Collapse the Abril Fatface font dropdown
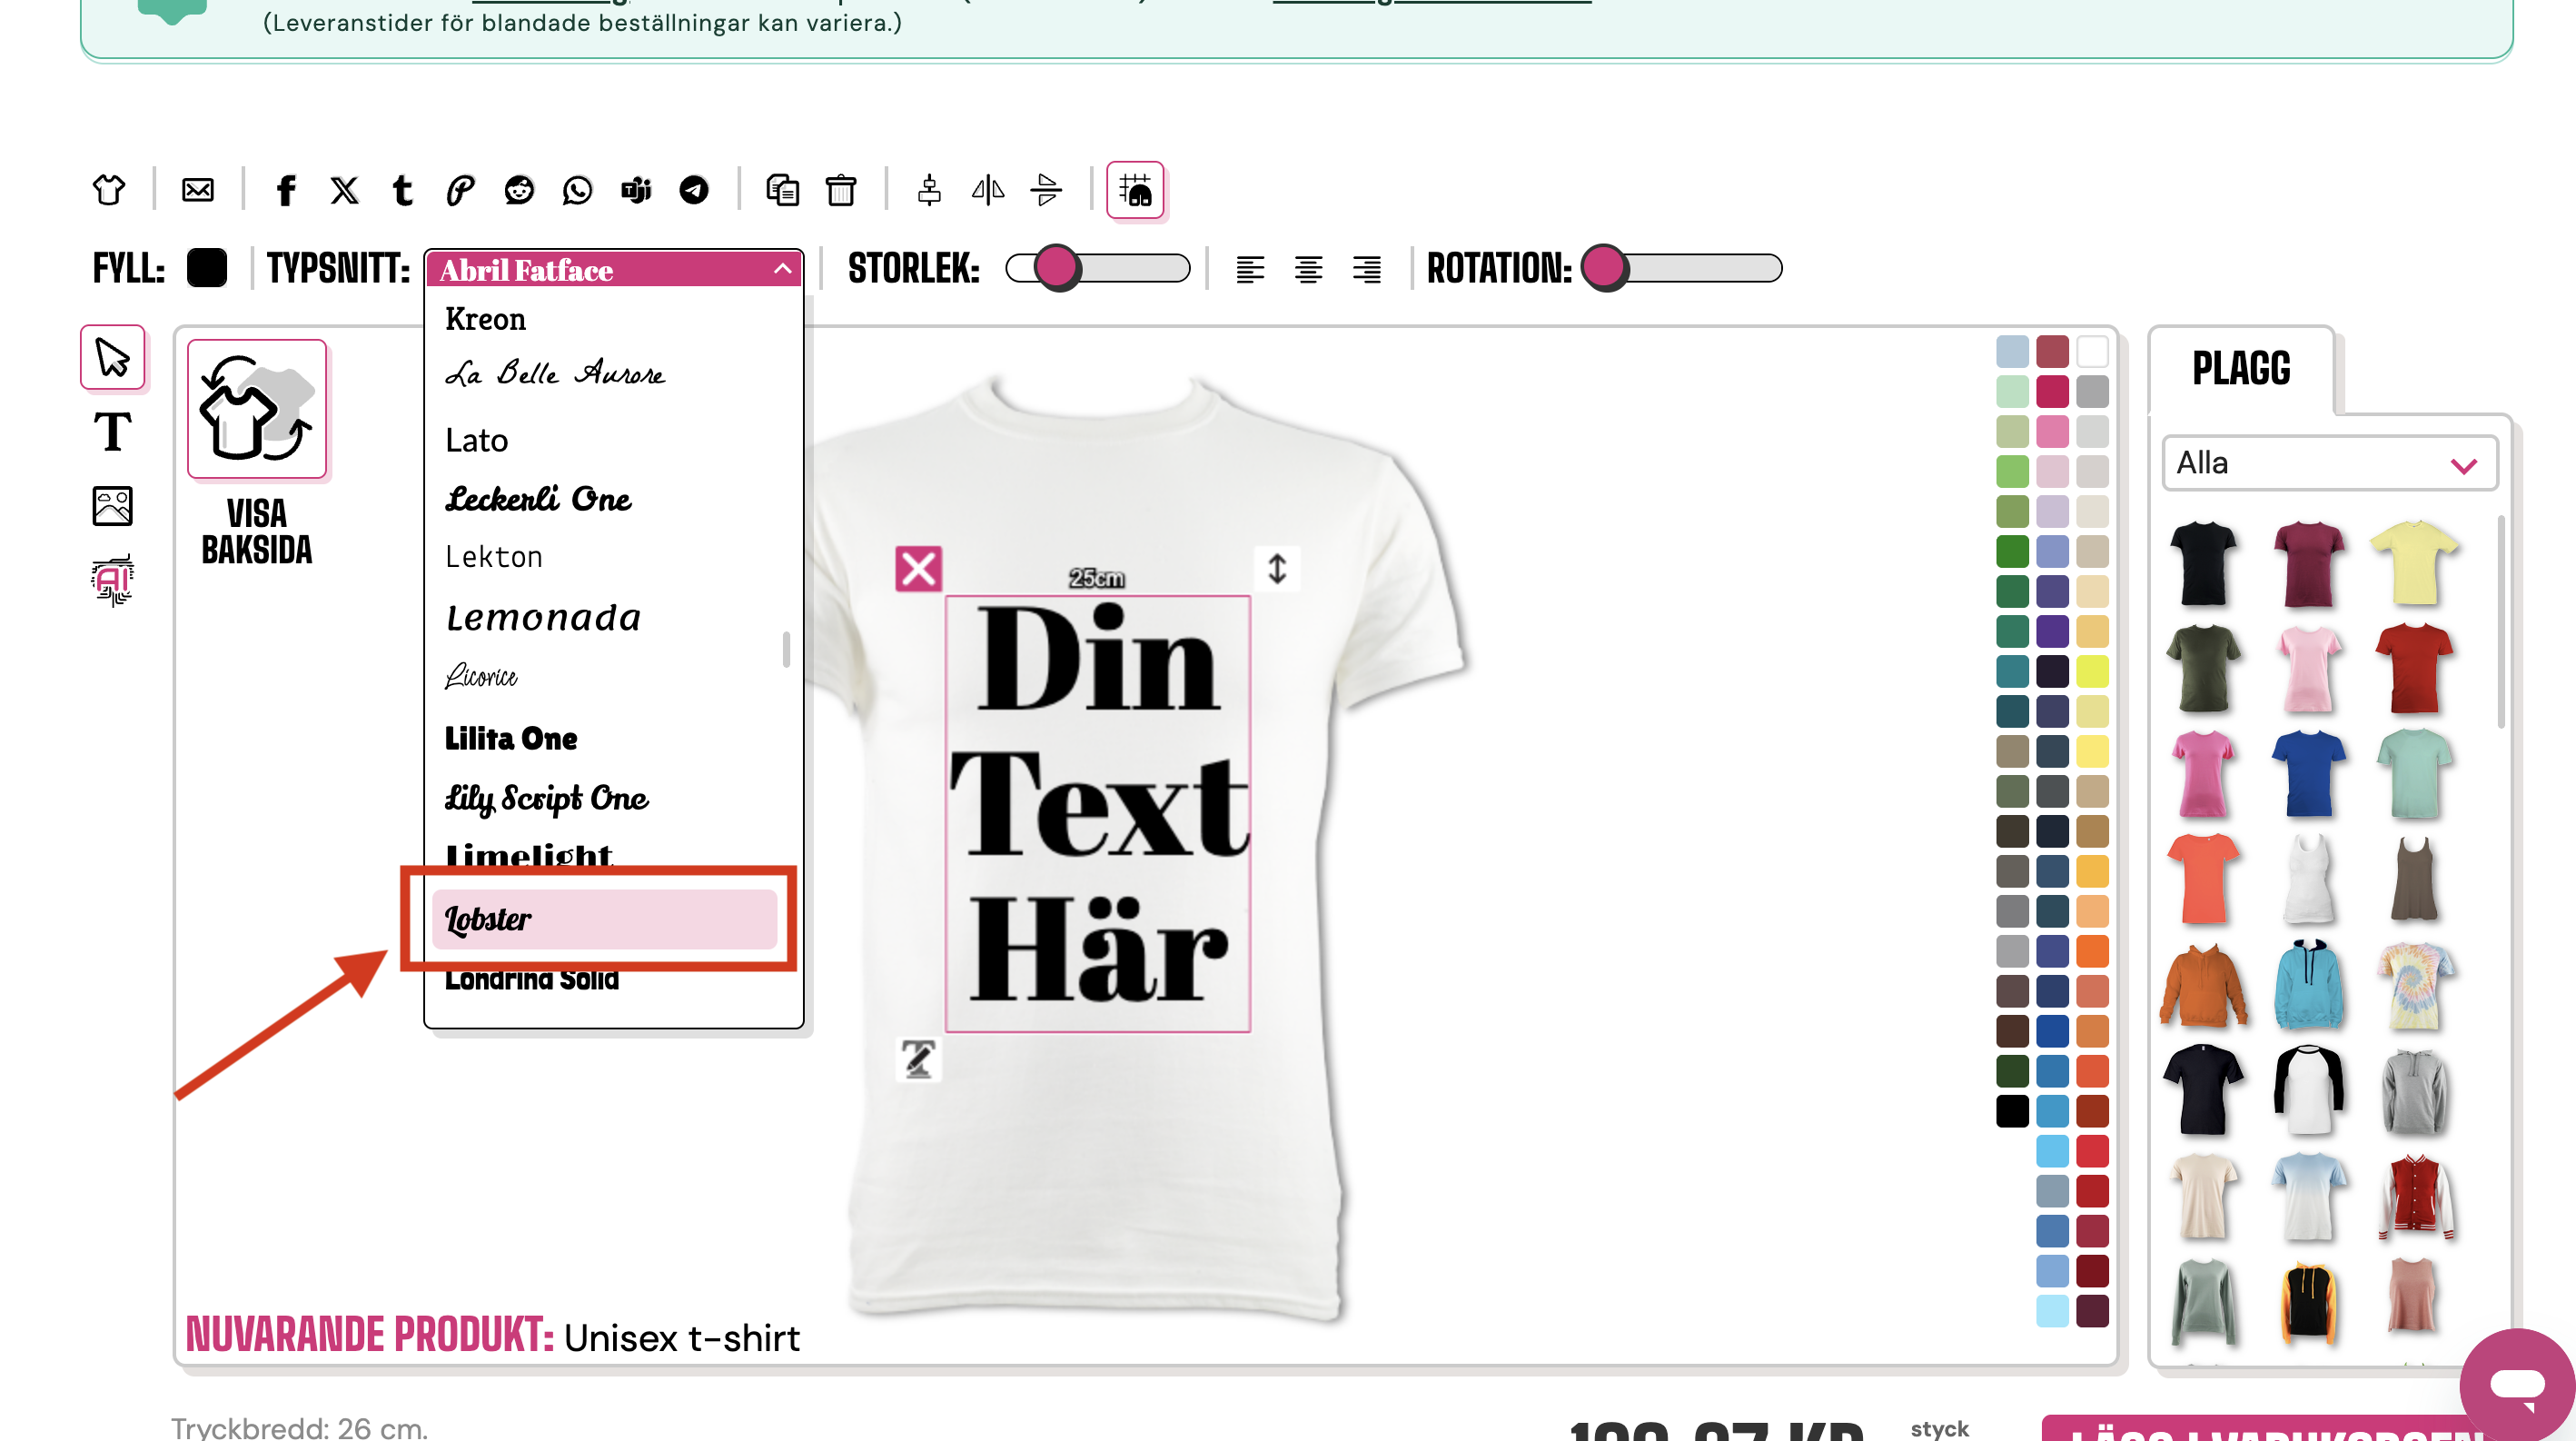The width and height of the screenshot is (2576, 1441). point(783,269)
